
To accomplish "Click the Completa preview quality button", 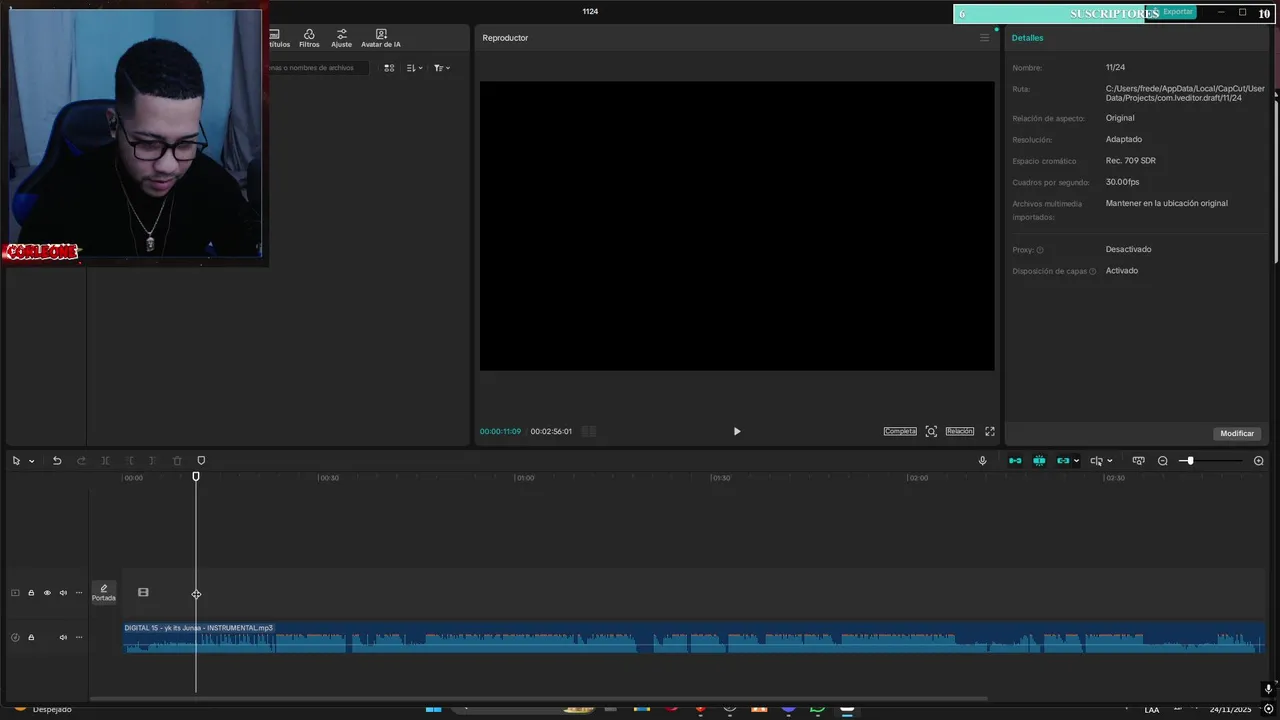I will (900, 431).
